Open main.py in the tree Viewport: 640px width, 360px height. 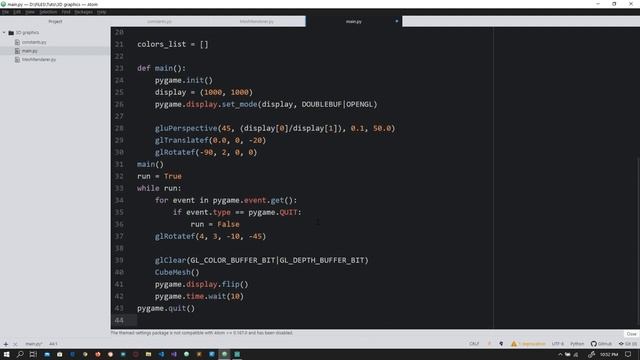29,51
